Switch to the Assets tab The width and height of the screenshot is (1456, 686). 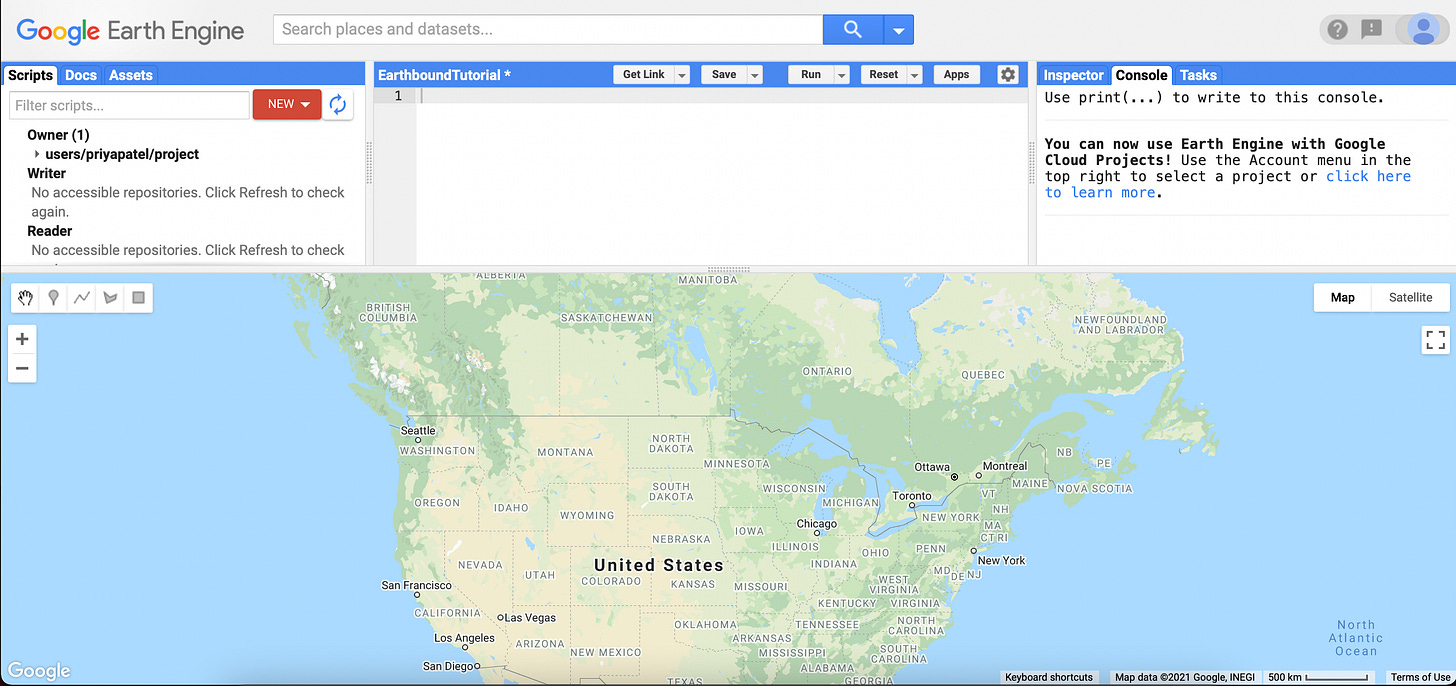131,75
